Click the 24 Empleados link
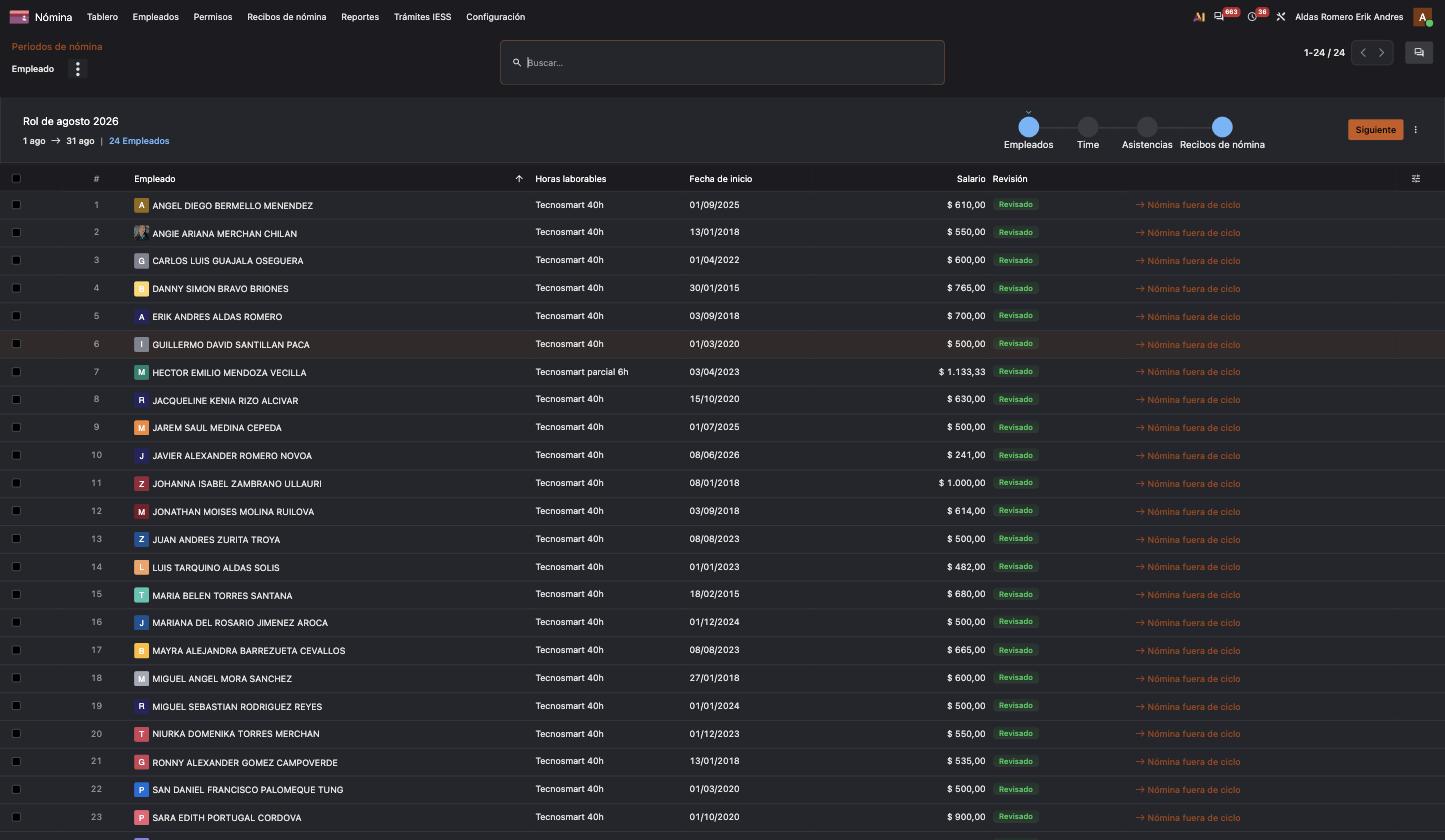The image size is (1445, 840). point(139,141)
